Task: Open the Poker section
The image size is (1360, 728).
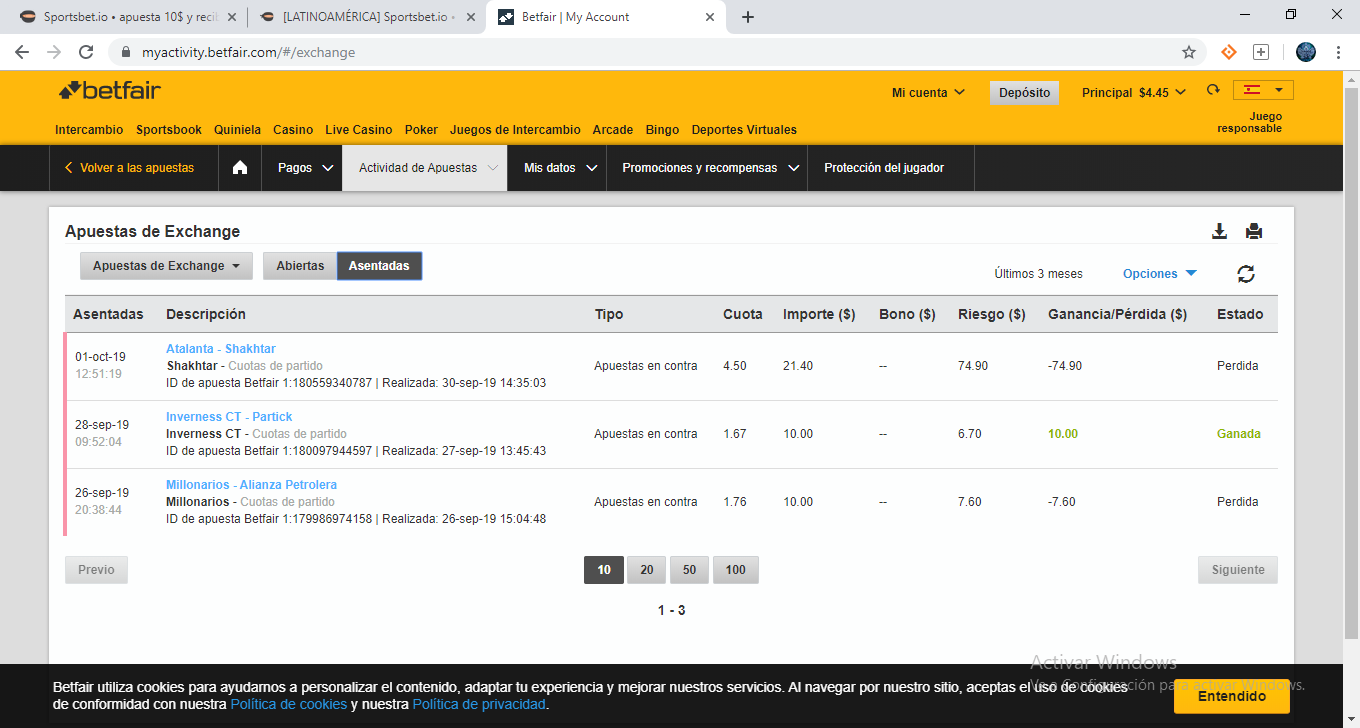Action: click(x=421, y=130)
